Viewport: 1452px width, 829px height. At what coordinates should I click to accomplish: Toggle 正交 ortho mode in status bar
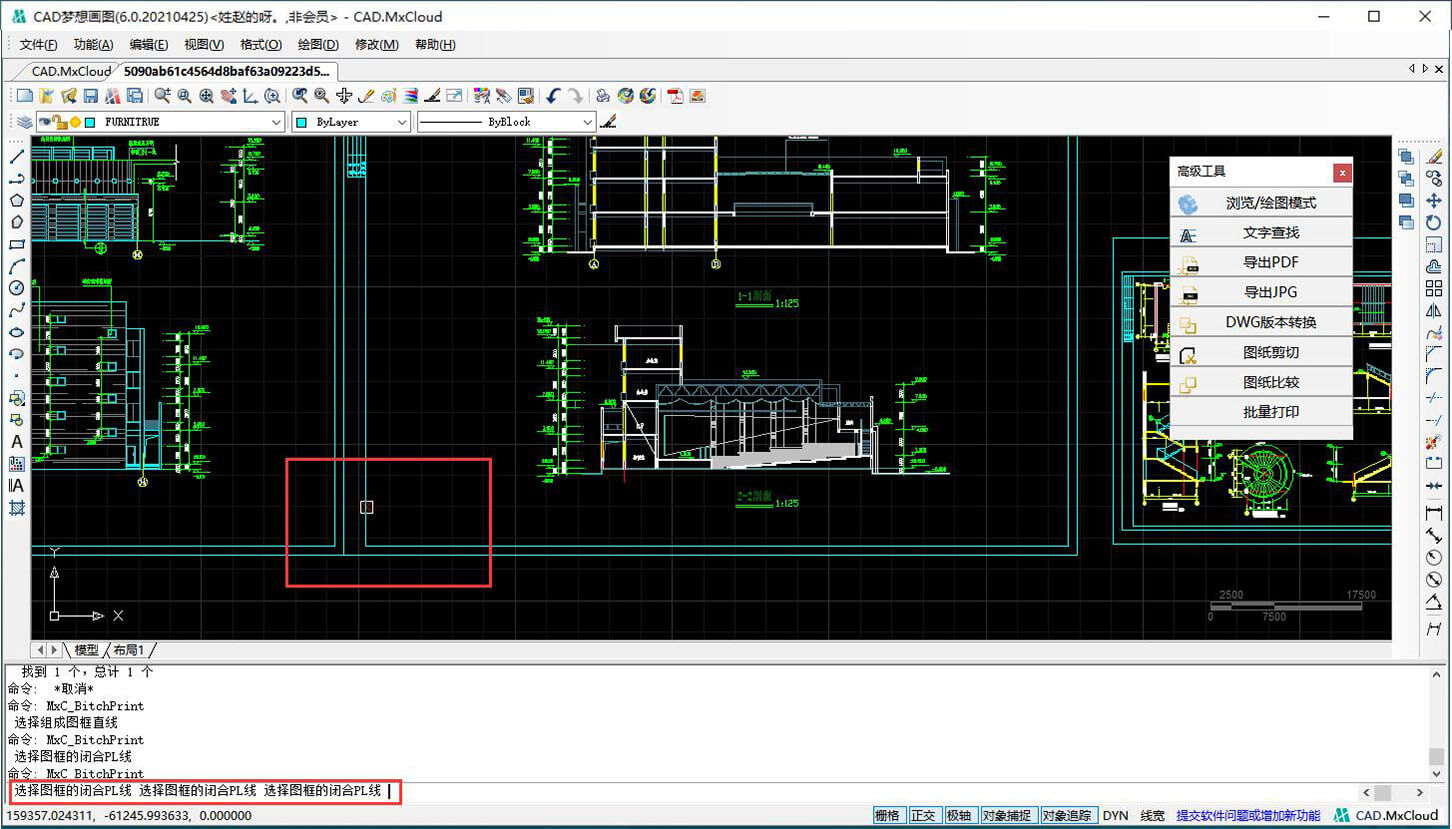(x=923, y=816)
